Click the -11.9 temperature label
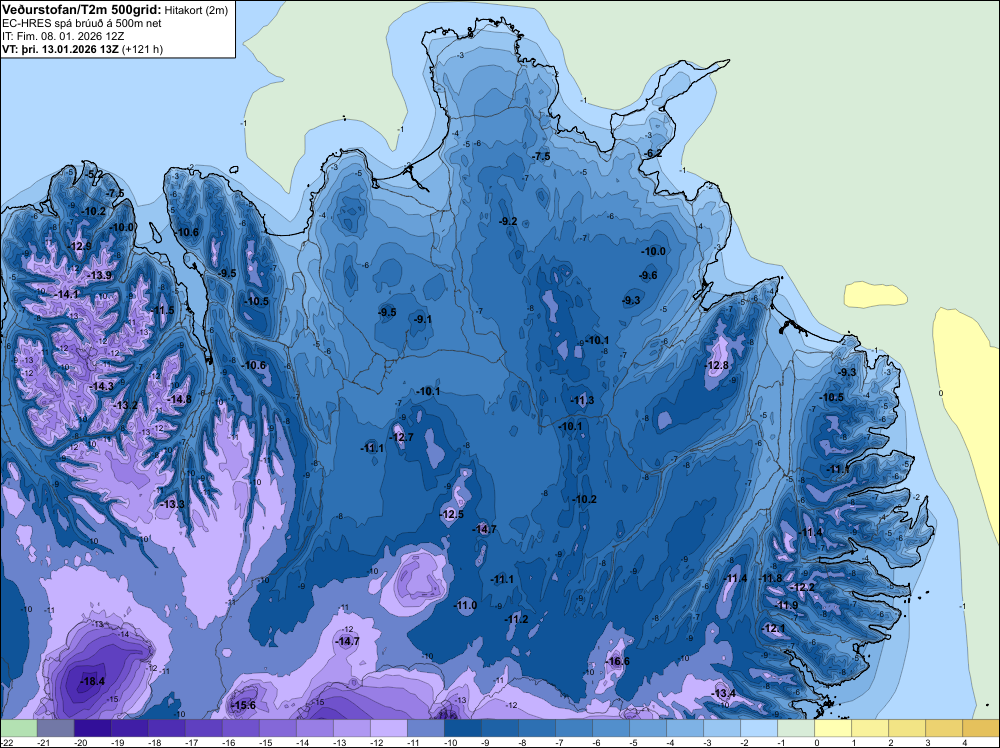 [786, 605]
